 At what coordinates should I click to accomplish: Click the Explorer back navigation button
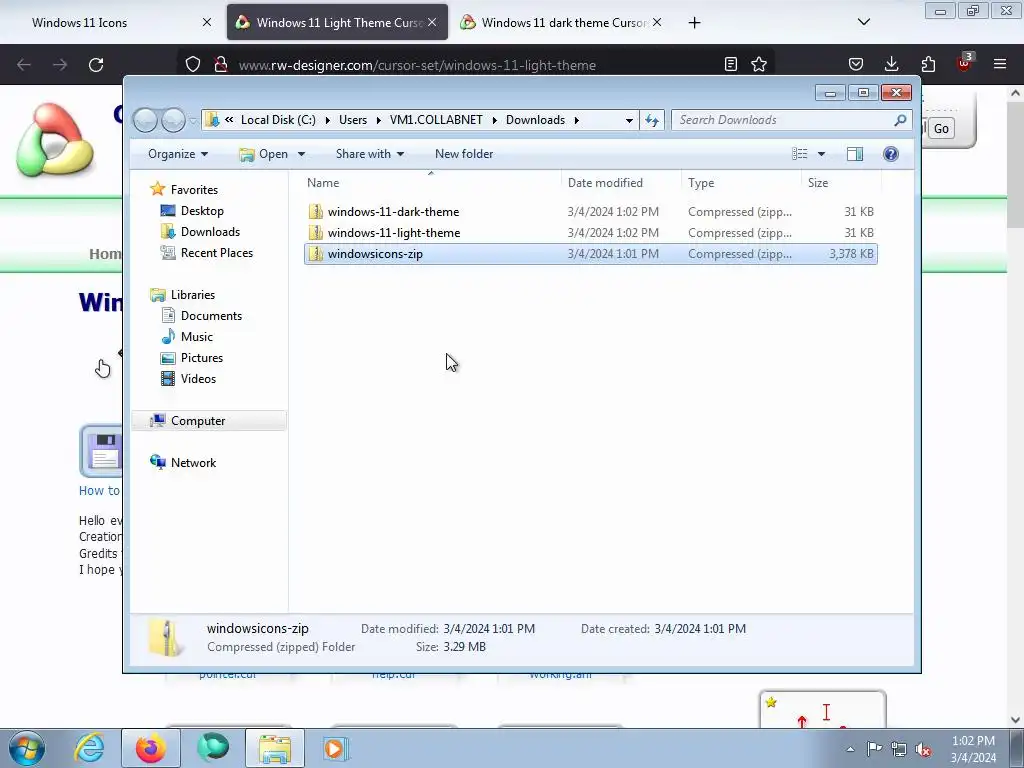145,120
